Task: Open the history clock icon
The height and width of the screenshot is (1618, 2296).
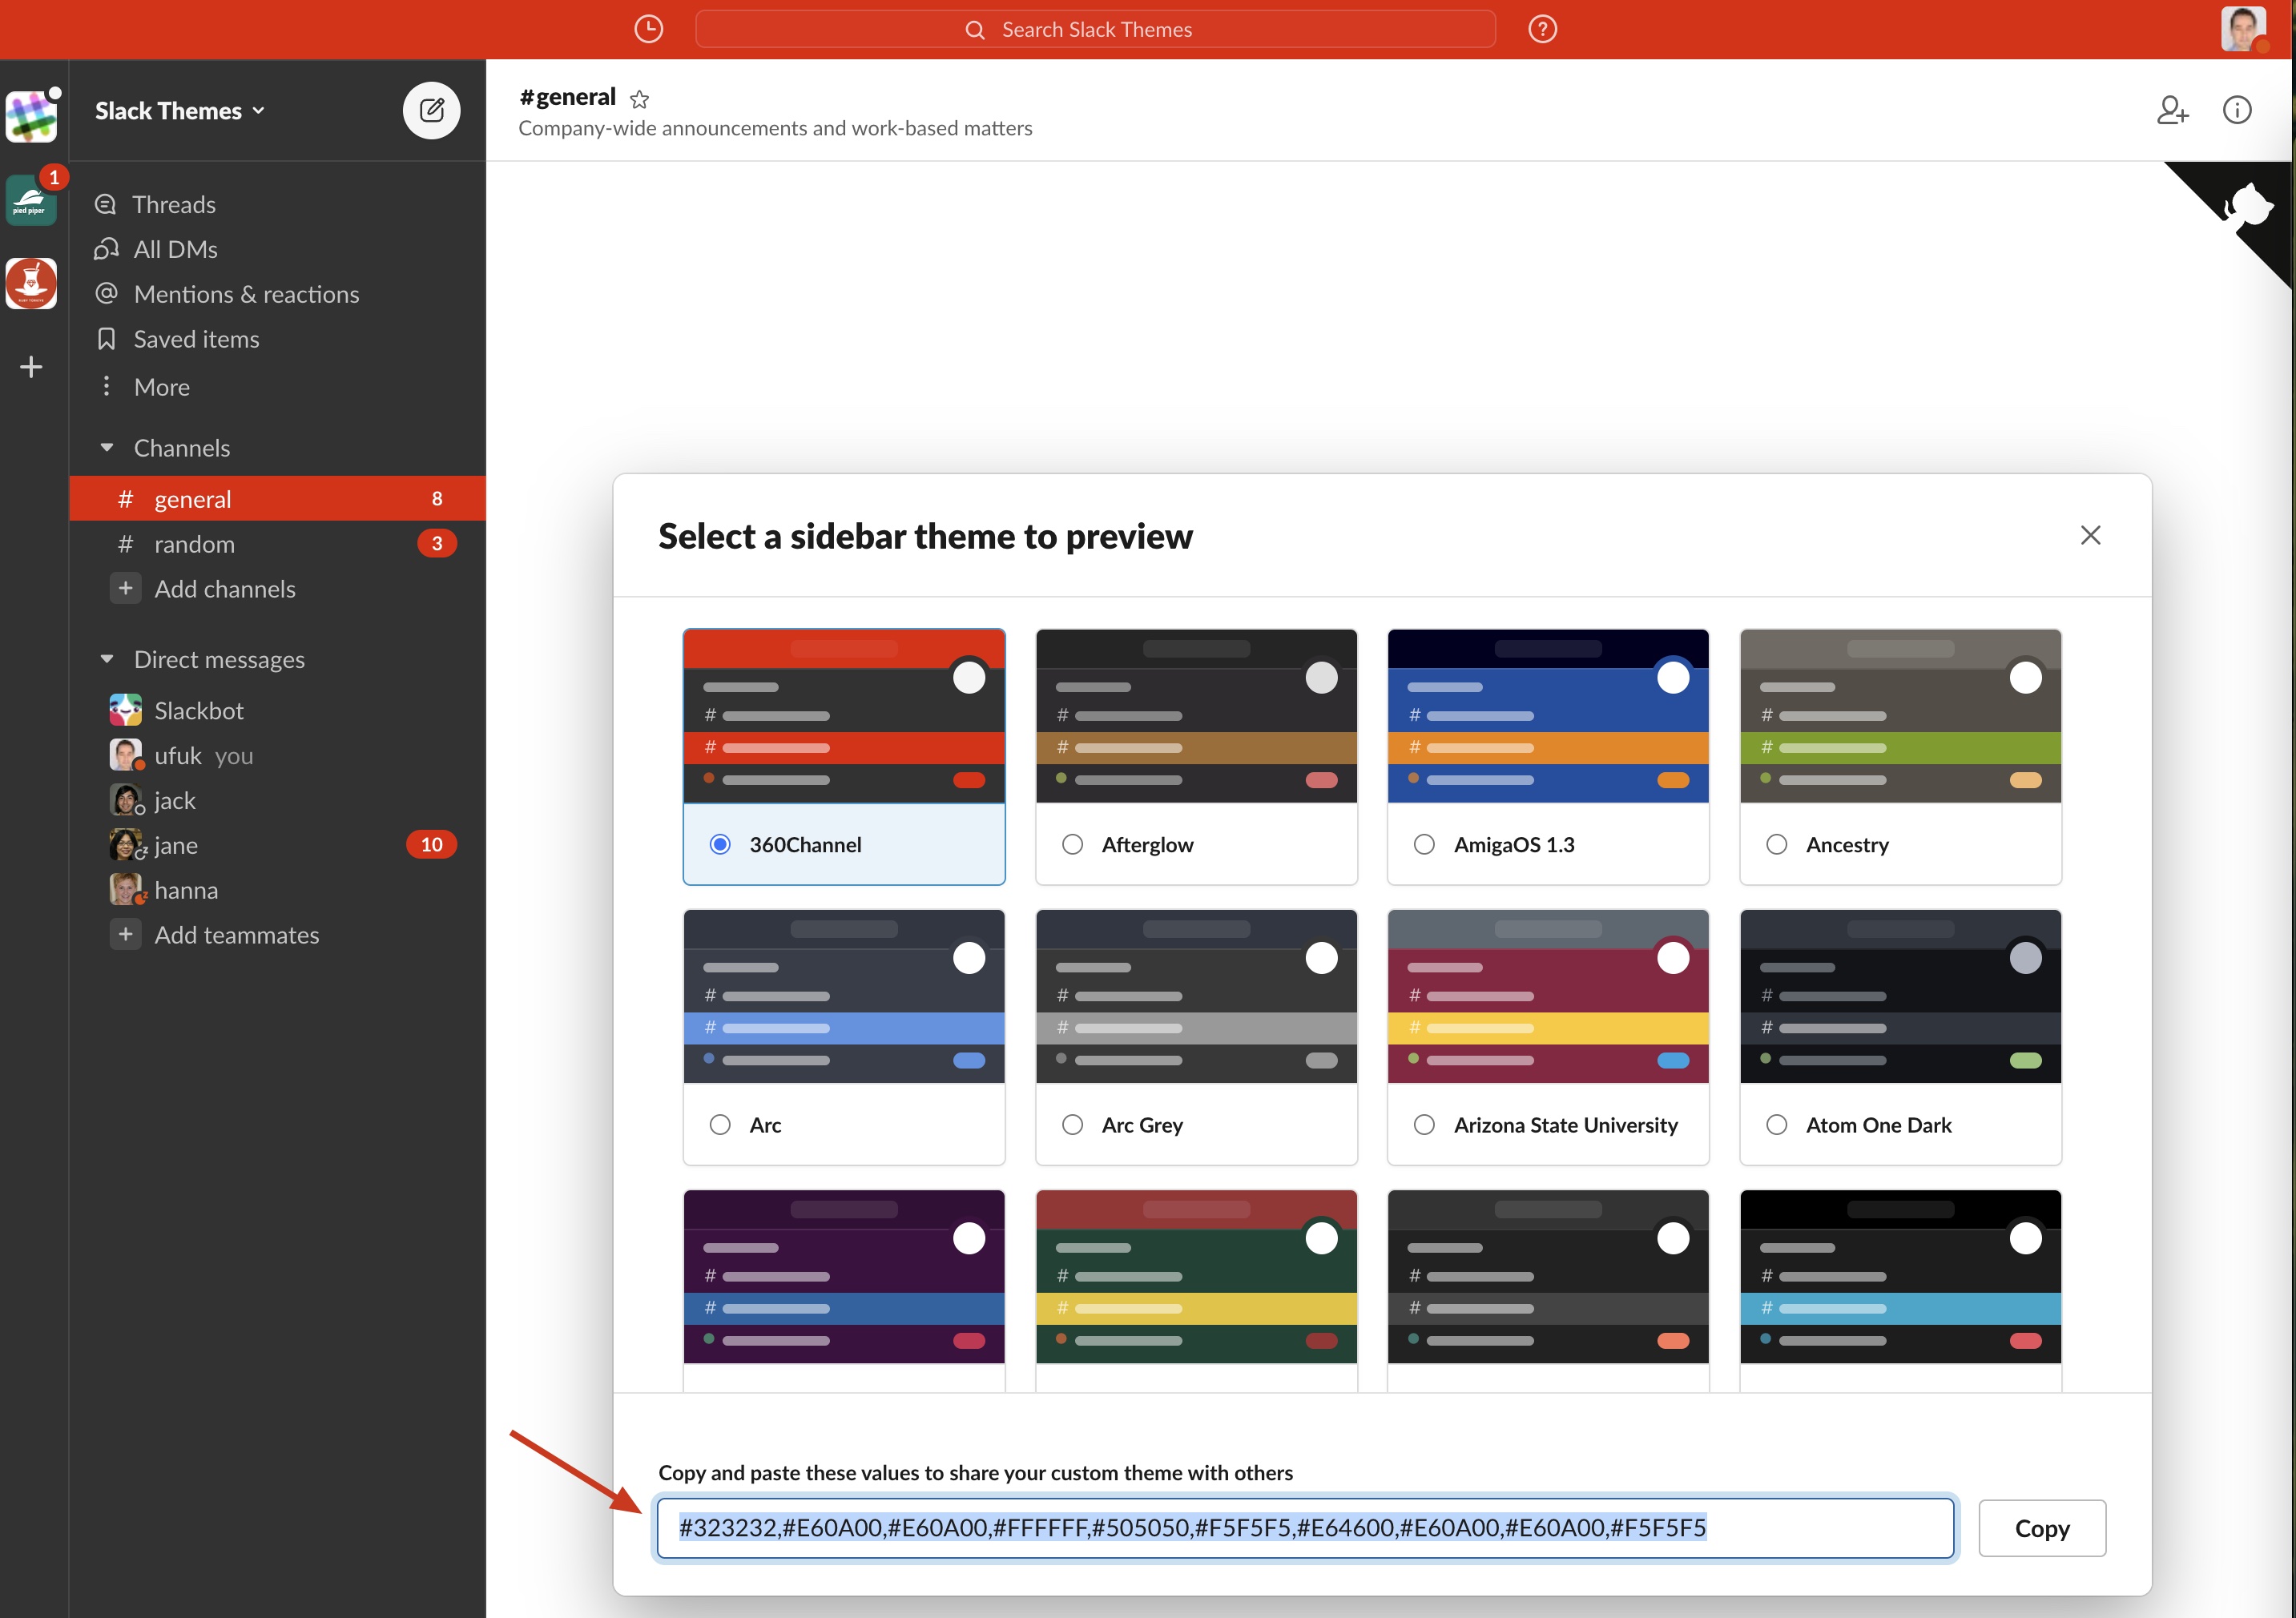Action: (x=648, y=29)
